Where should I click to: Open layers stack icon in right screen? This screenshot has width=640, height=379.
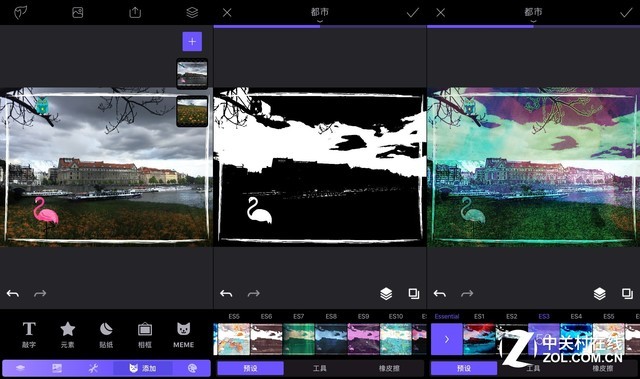click(x=600, y=293)
